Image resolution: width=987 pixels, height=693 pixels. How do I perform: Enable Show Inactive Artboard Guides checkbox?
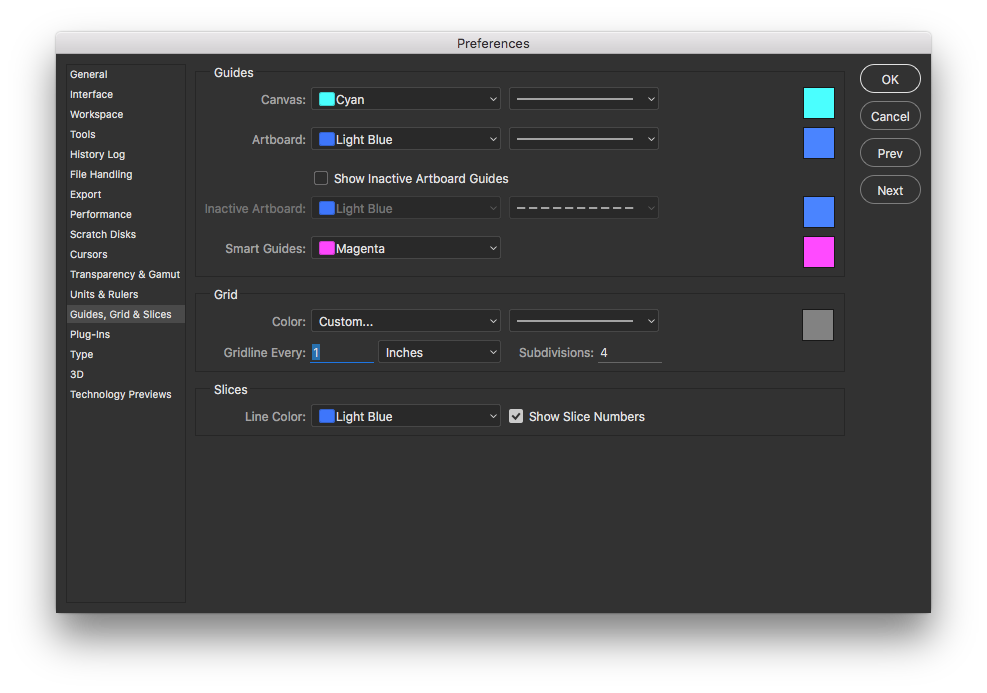tap(321, 178)
